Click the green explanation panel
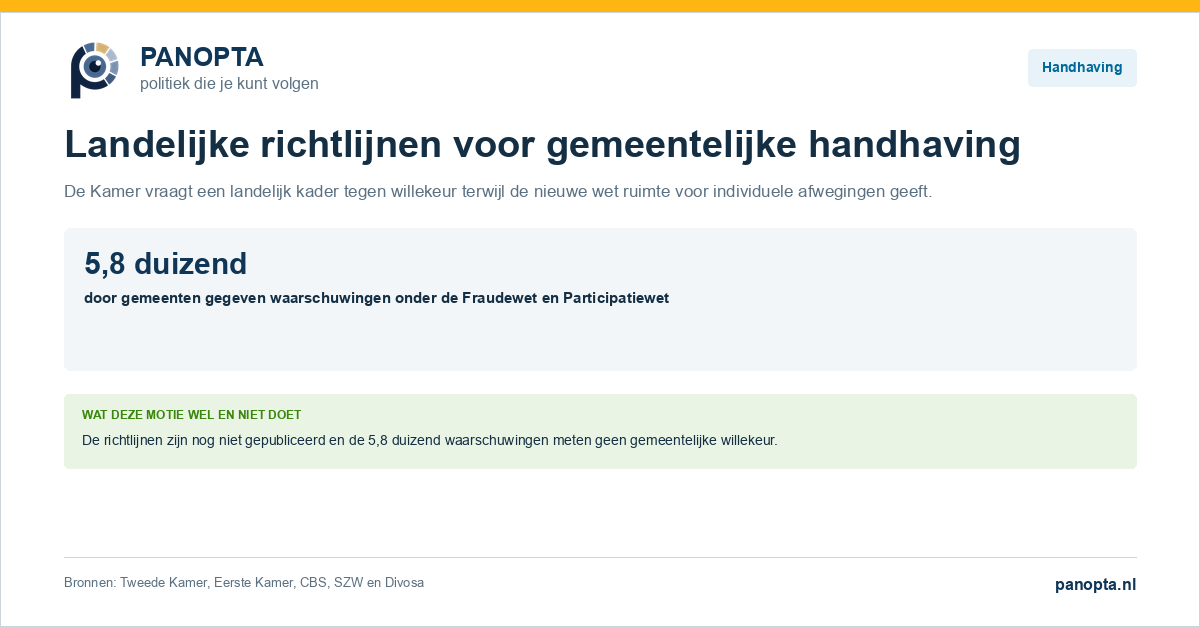This screenshot has height=627, width=1200. pyautogui.click(x=600, y=431)
